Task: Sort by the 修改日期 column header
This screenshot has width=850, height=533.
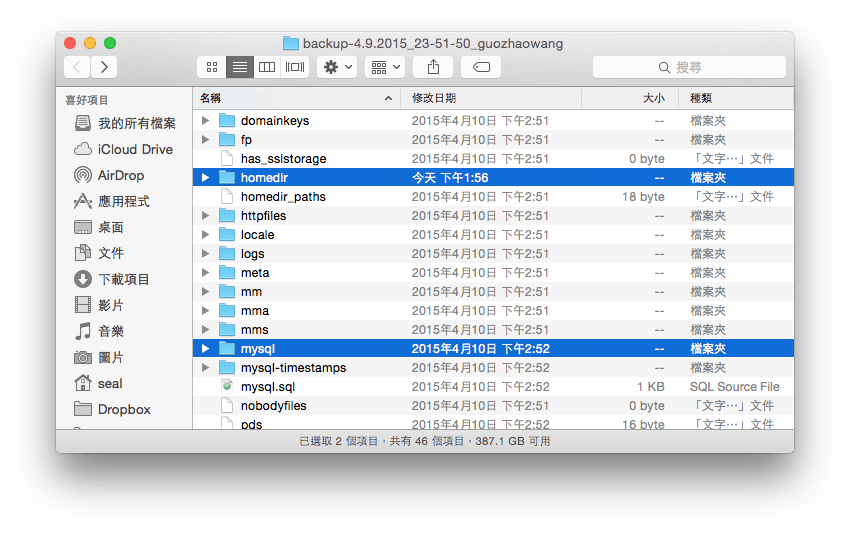Action: (491, 98)
